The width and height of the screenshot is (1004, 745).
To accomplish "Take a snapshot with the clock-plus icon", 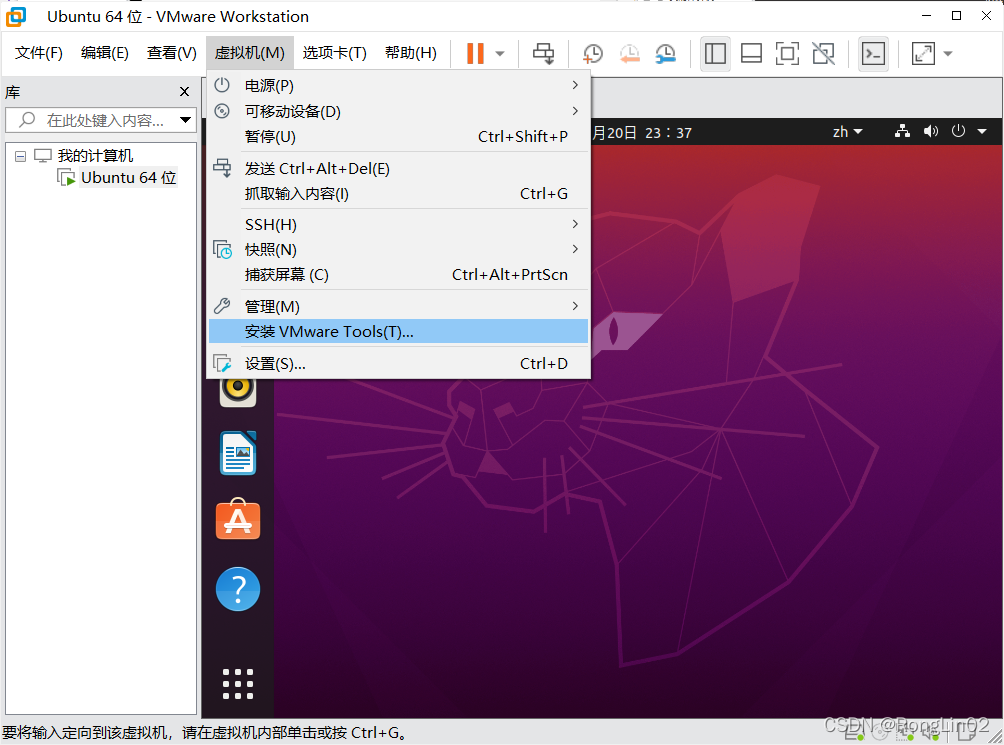I will [593, 54].
